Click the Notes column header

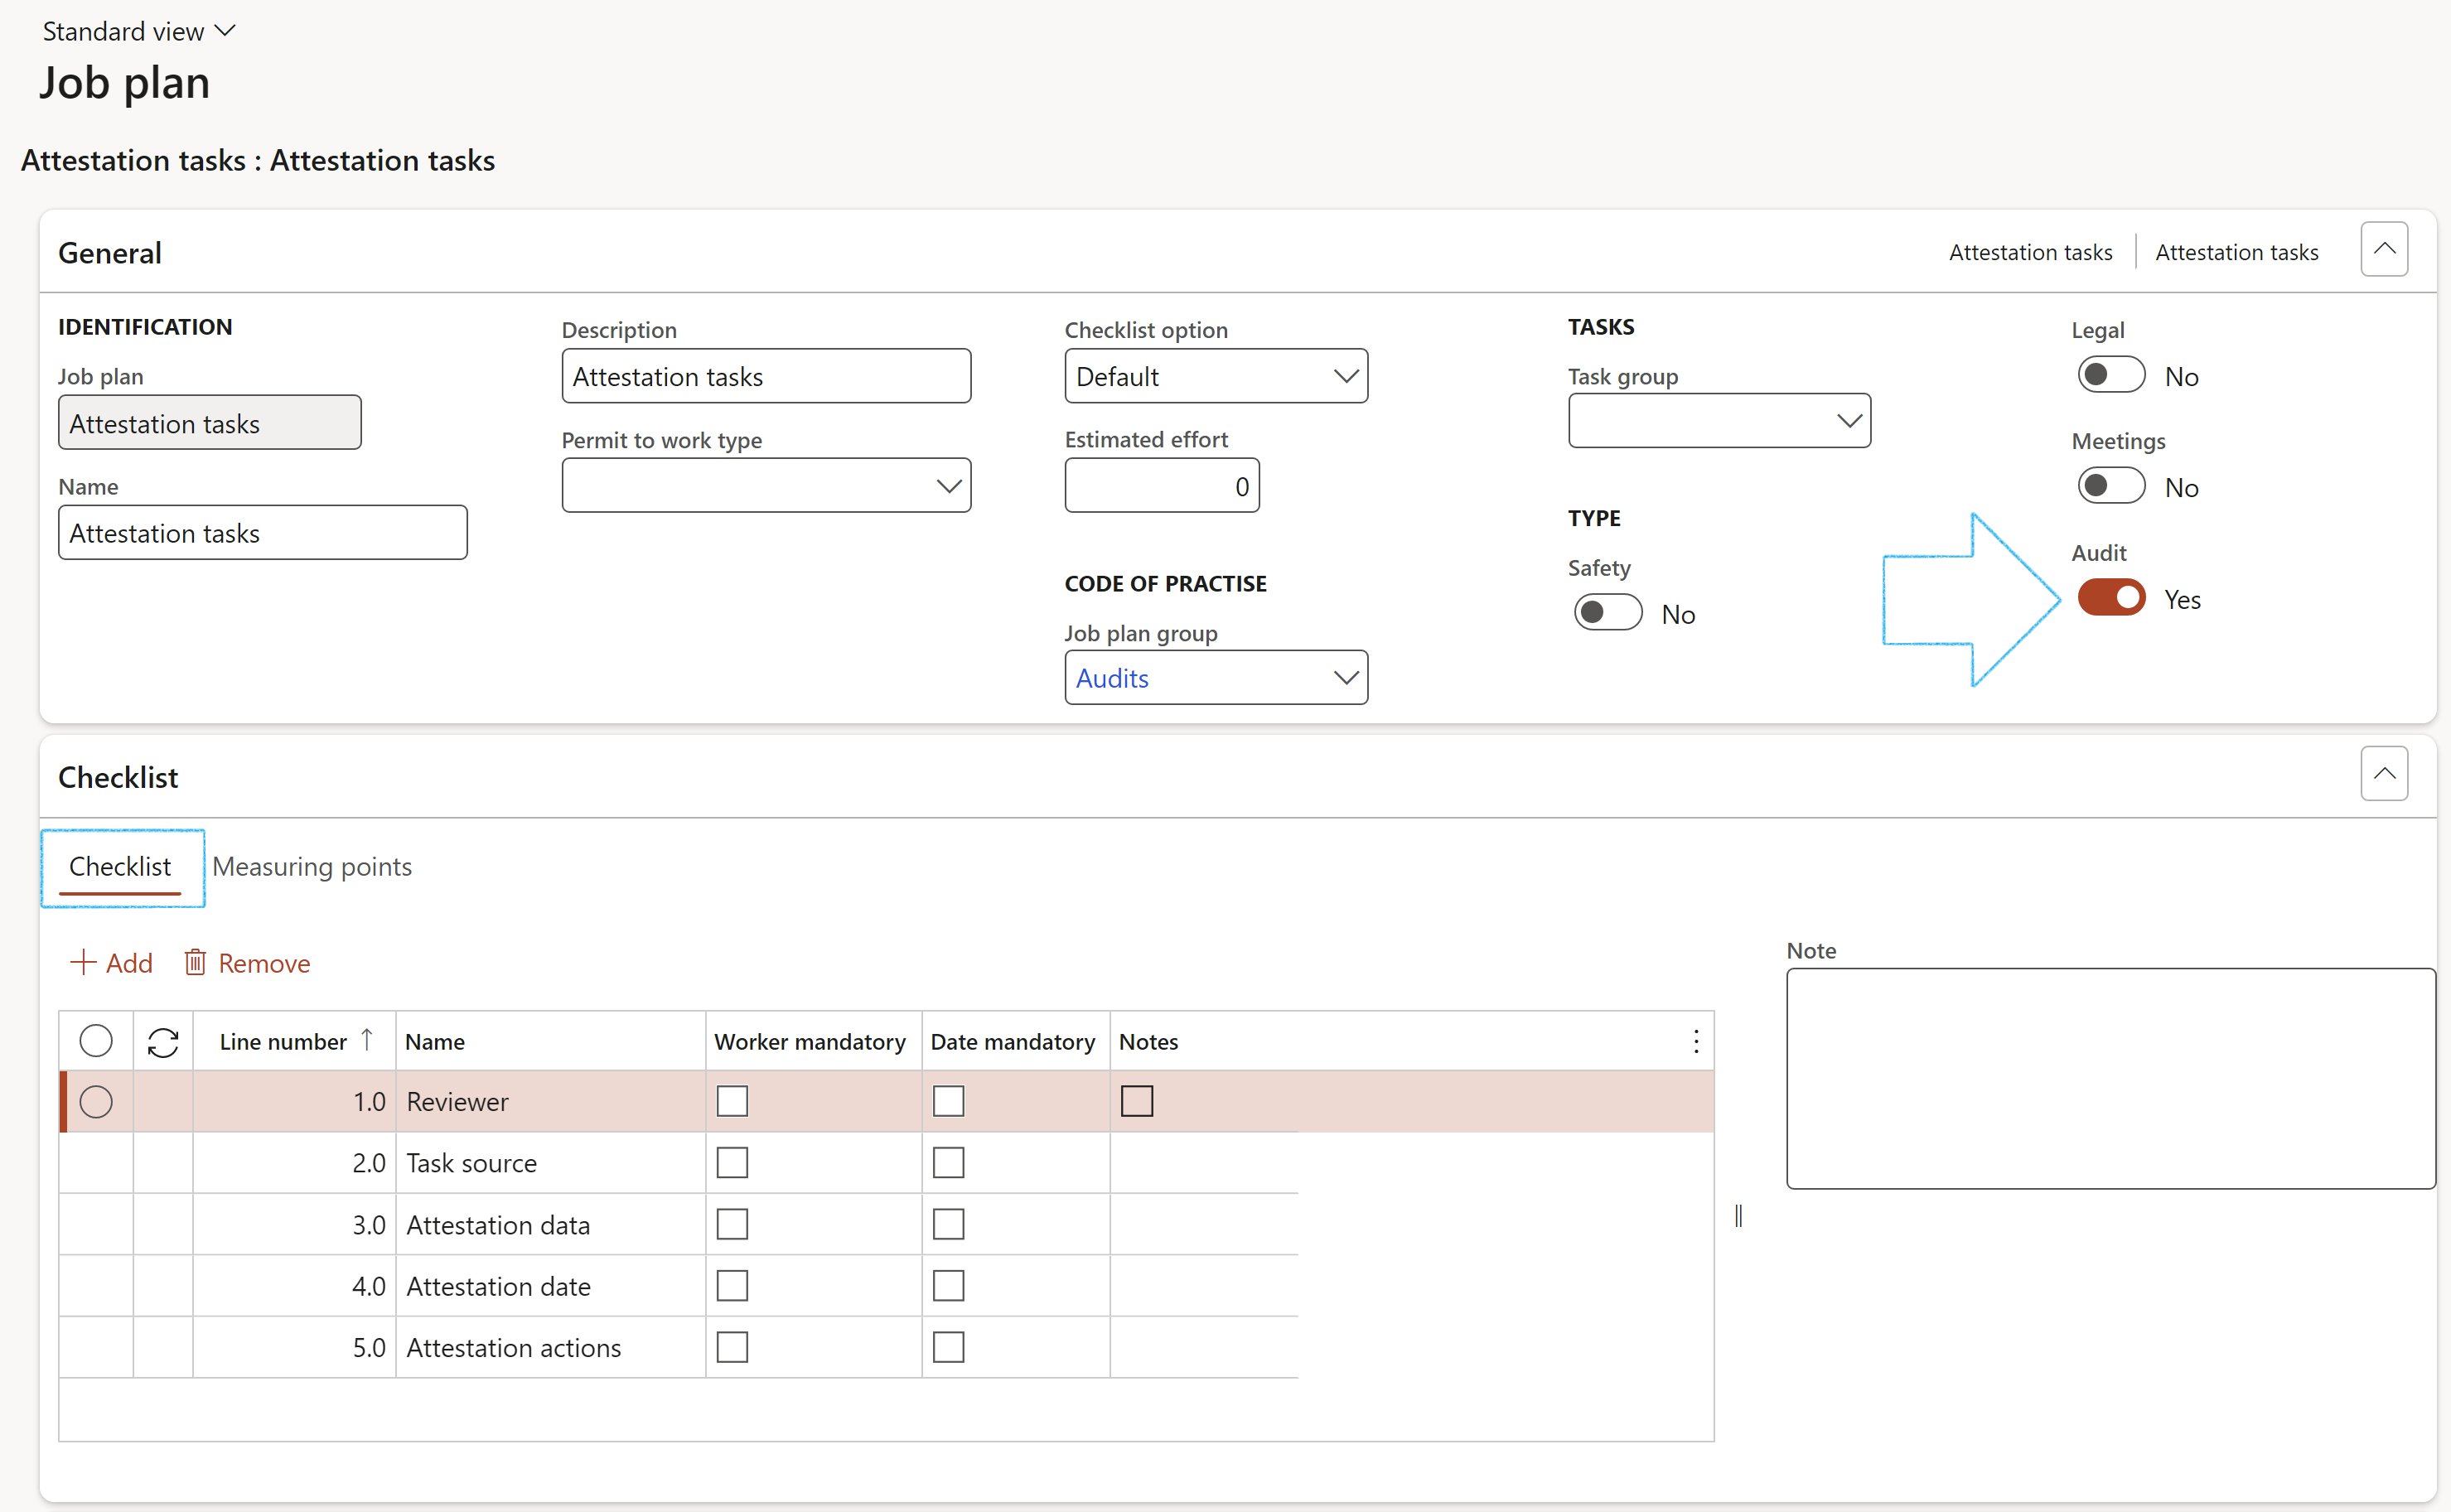(1149, 1042)
